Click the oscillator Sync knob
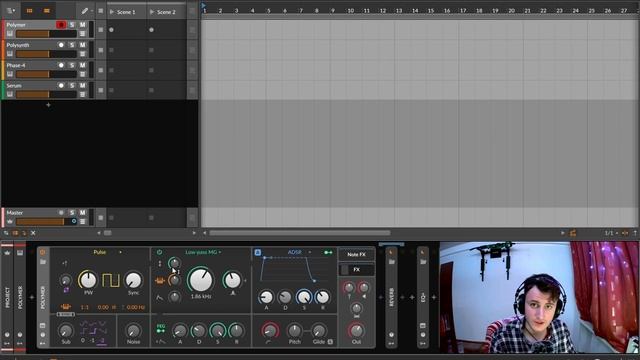This screenshot has height=360, width=640. point(133,280)
